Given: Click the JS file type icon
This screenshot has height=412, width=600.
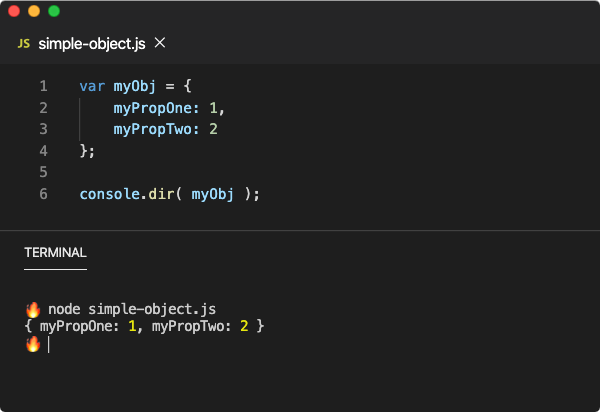Looking at the screenshot, I should click(x=24, y=44).
